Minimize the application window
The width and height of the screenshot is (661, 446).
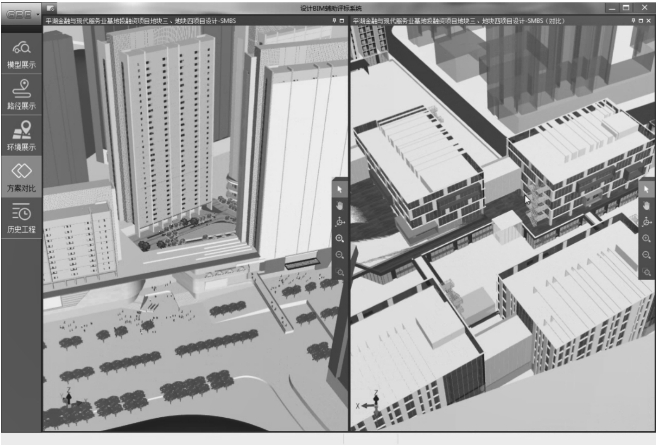pos(613,8)
